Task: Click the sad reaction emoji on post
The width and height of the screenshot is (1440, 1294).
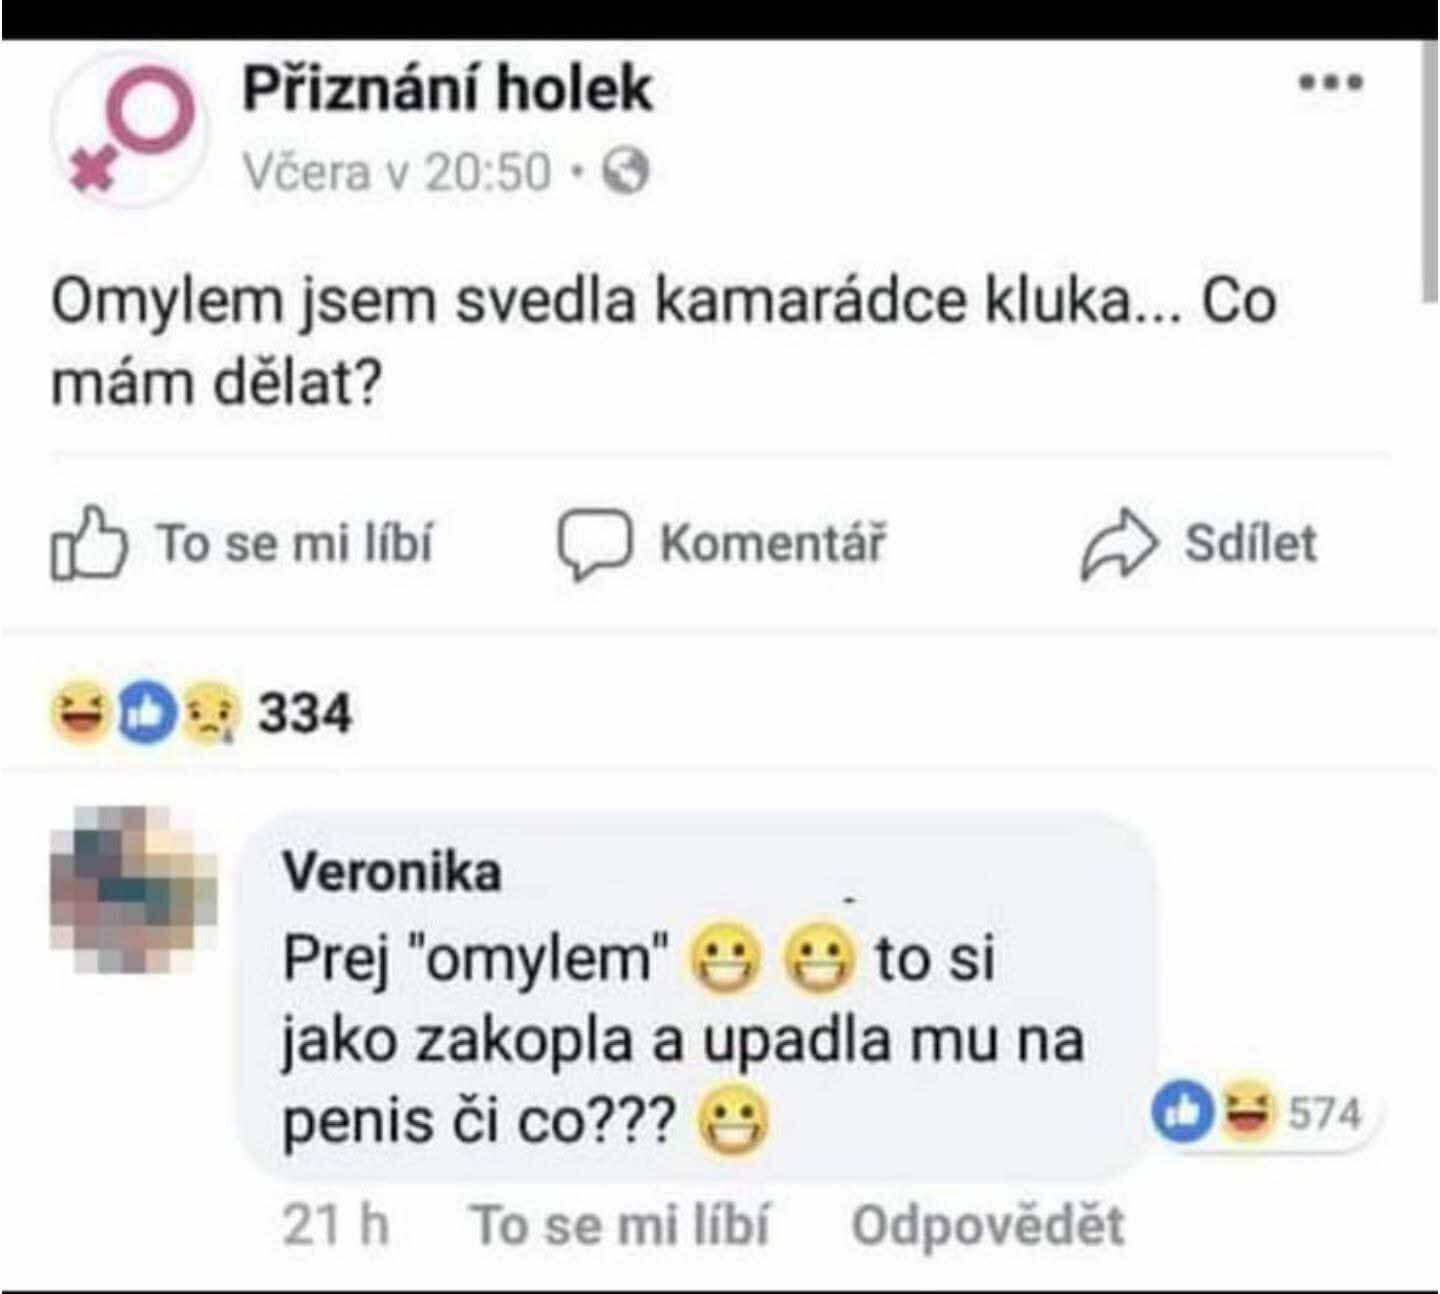Action: 210,713
